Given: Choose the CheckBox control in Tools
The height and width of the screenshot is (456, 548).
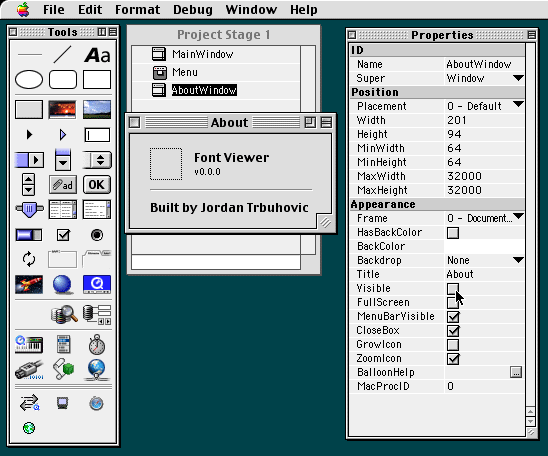Looking at the screenshot, I should tap(63, 235).
